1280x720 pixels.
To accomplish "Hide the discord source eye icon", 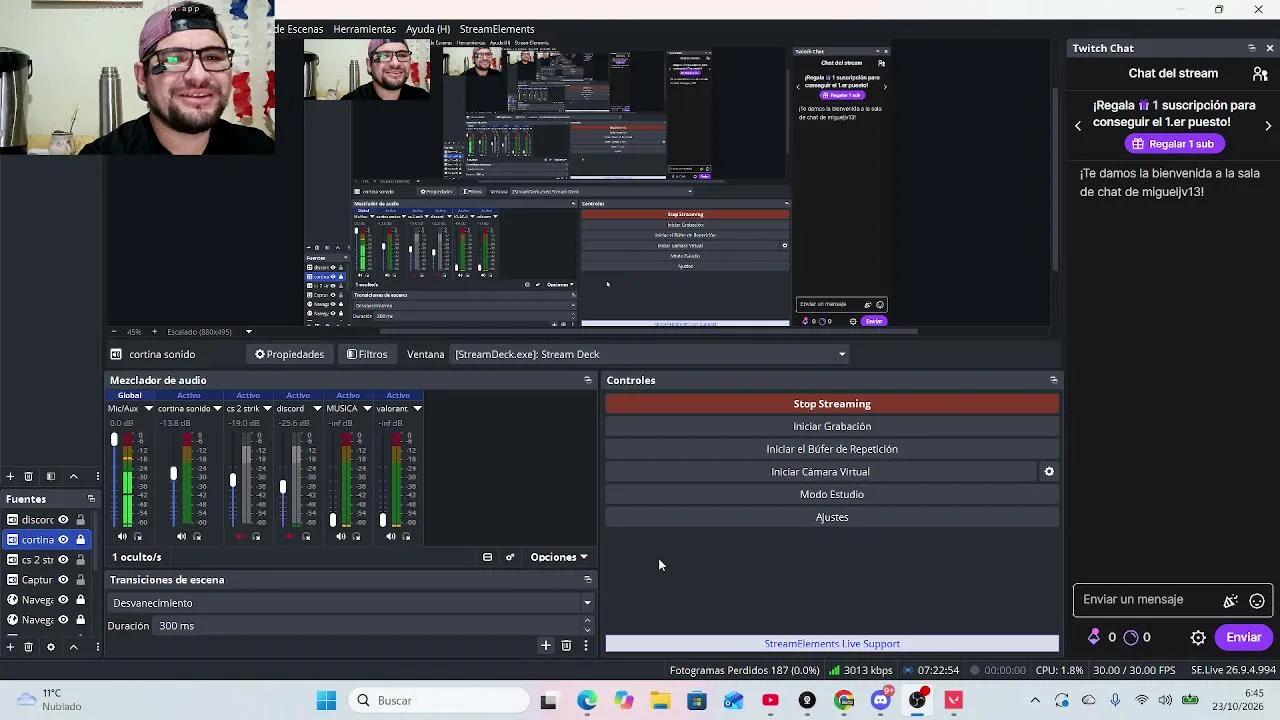I will (63, 520).
